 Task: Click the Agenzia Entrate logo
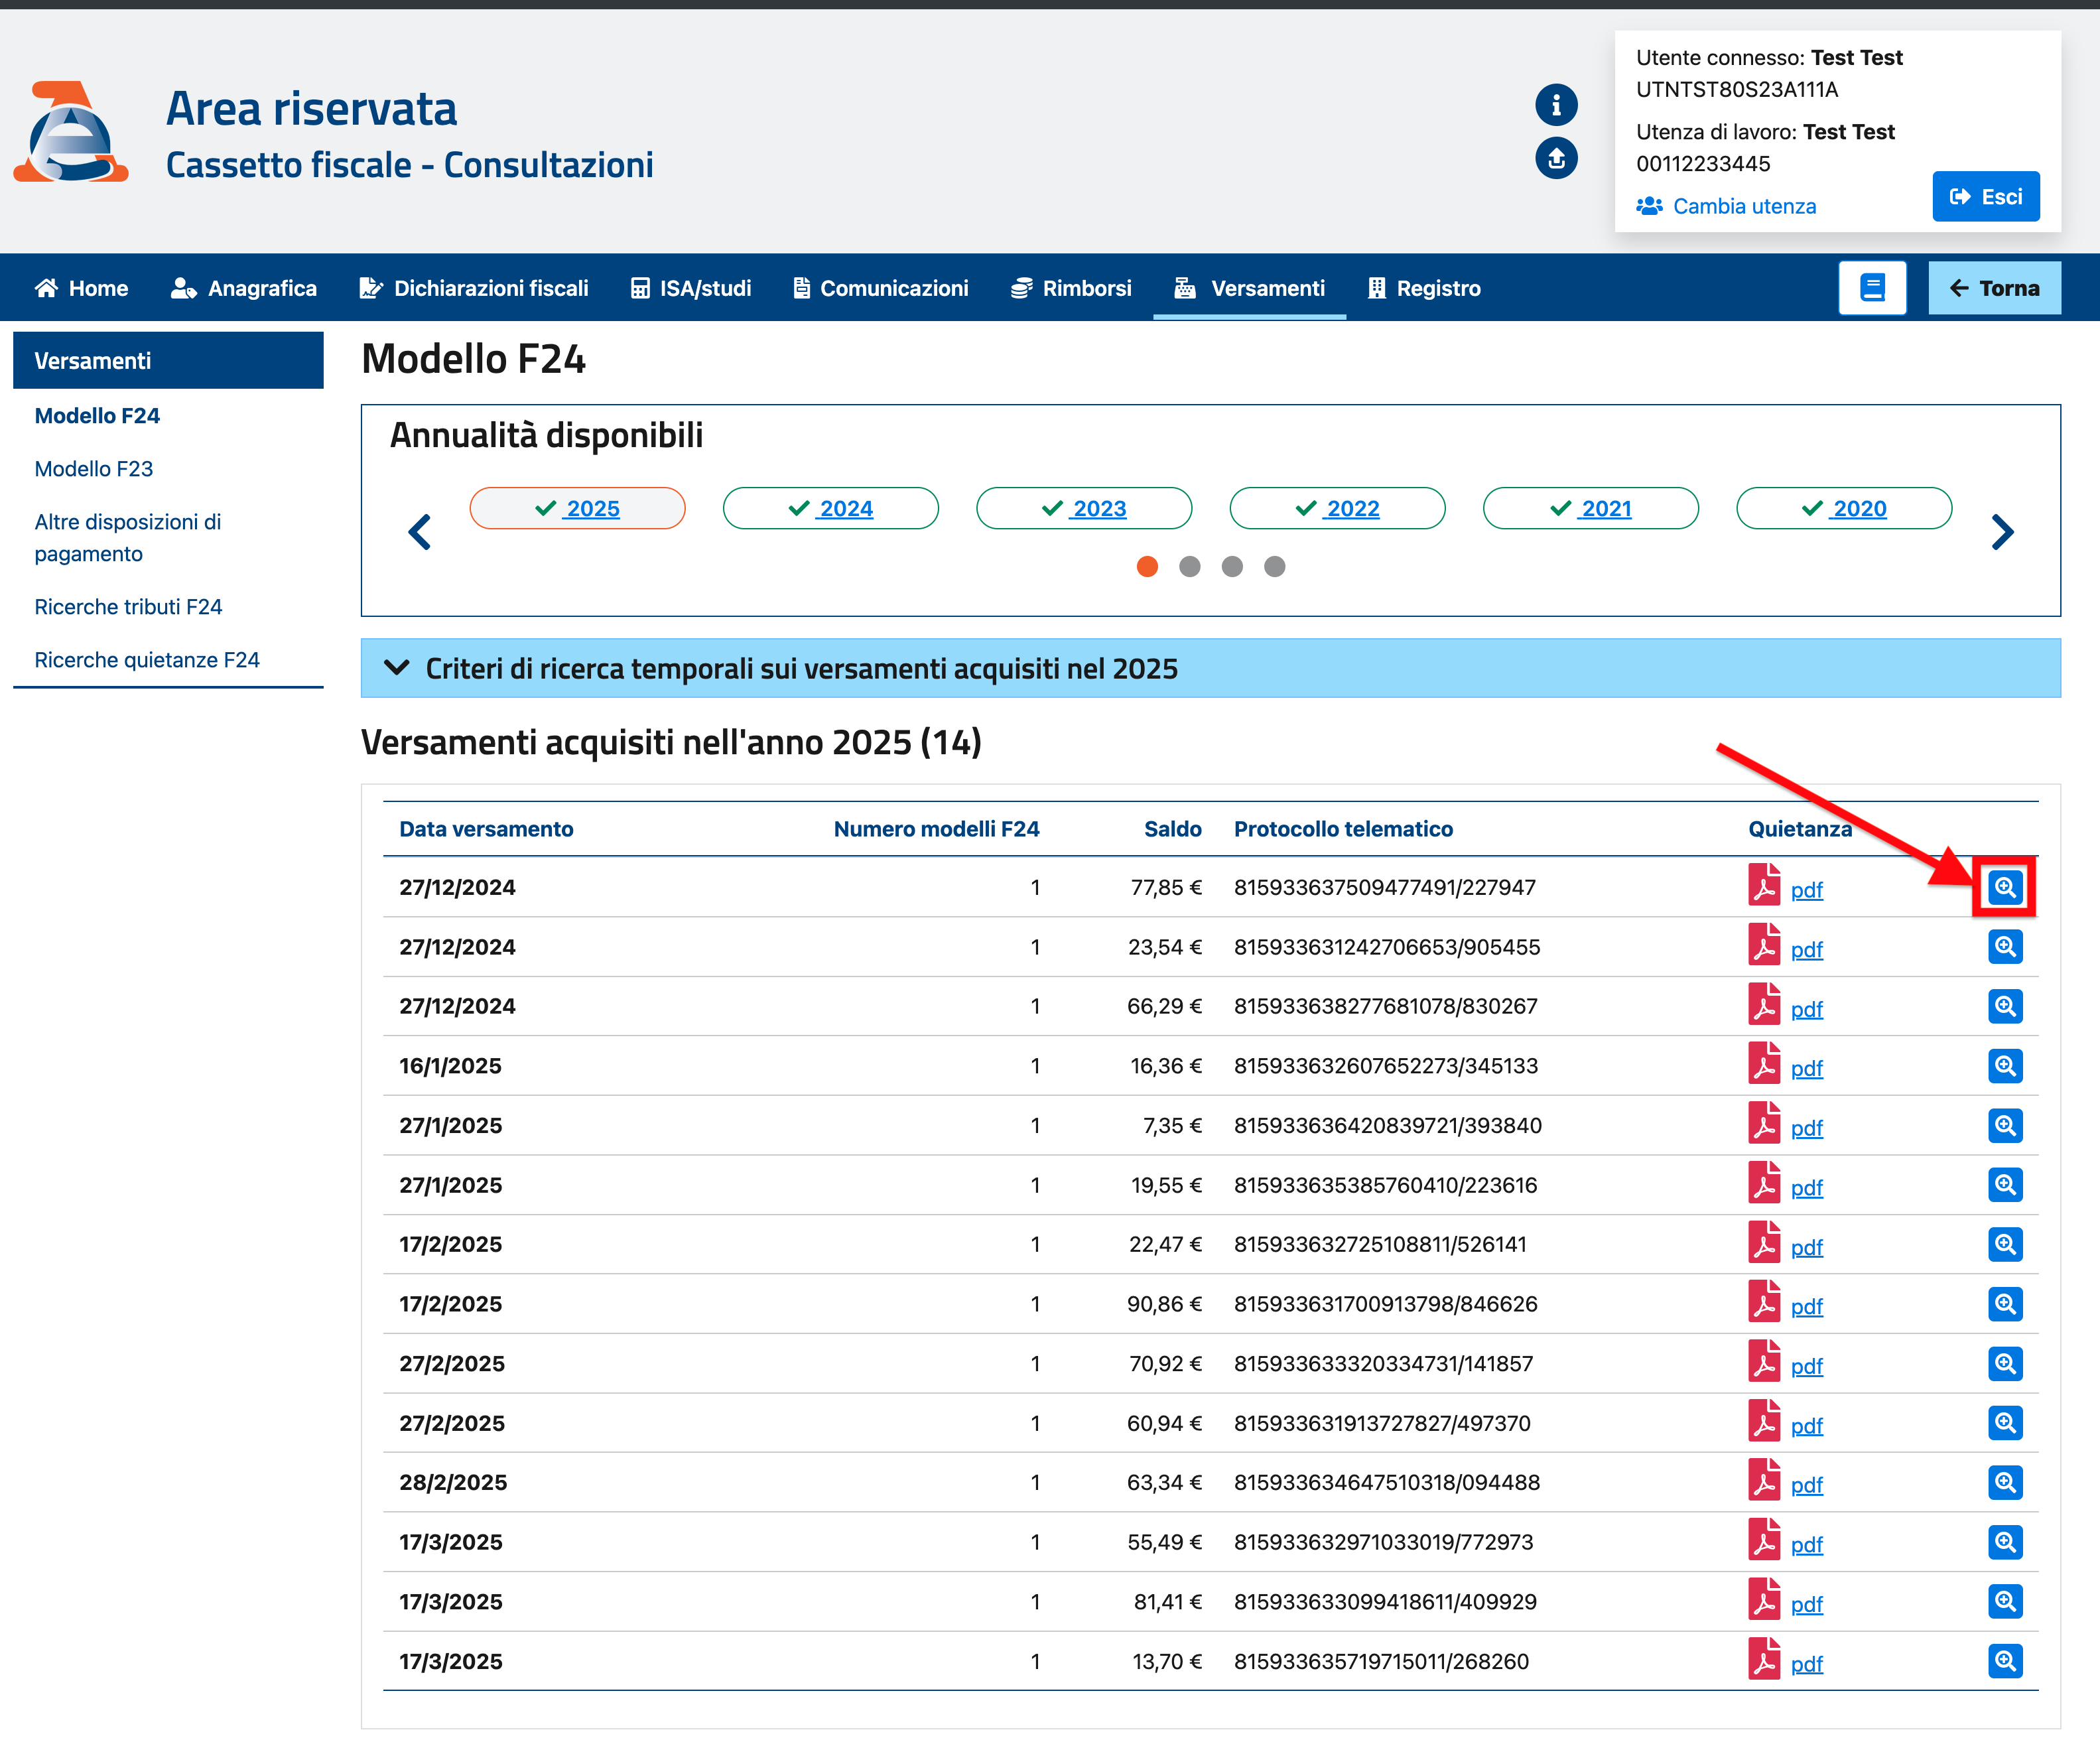tap(71, 132)
